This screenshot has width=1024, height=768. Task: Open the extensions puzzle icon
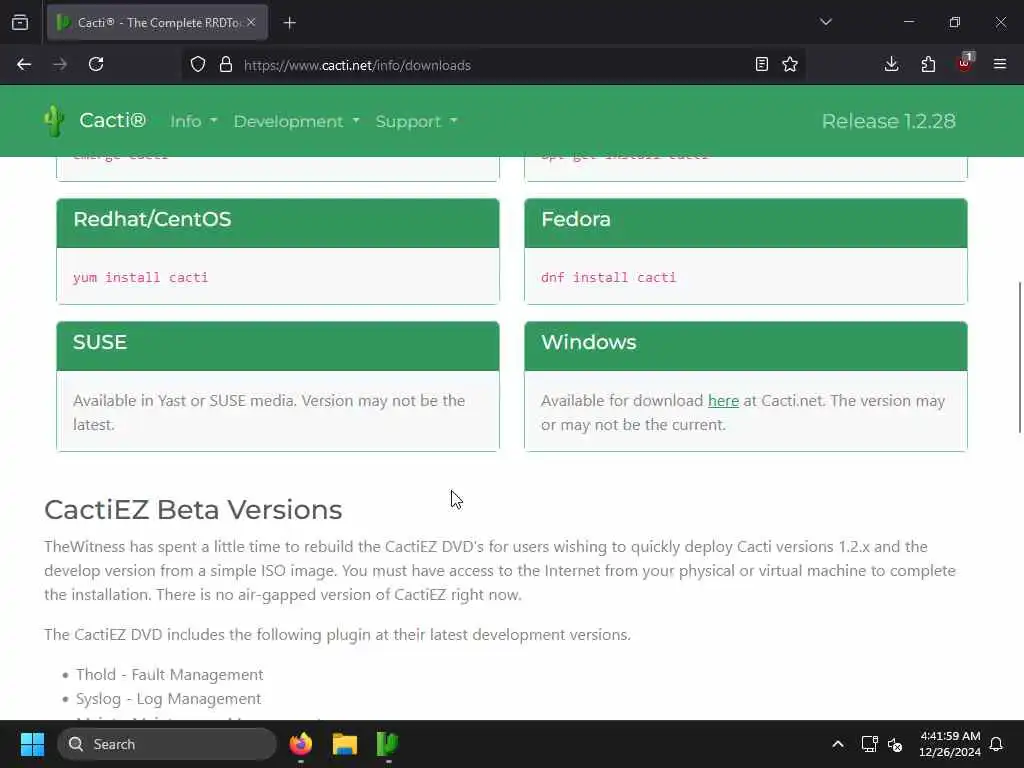tap(928, 65)
